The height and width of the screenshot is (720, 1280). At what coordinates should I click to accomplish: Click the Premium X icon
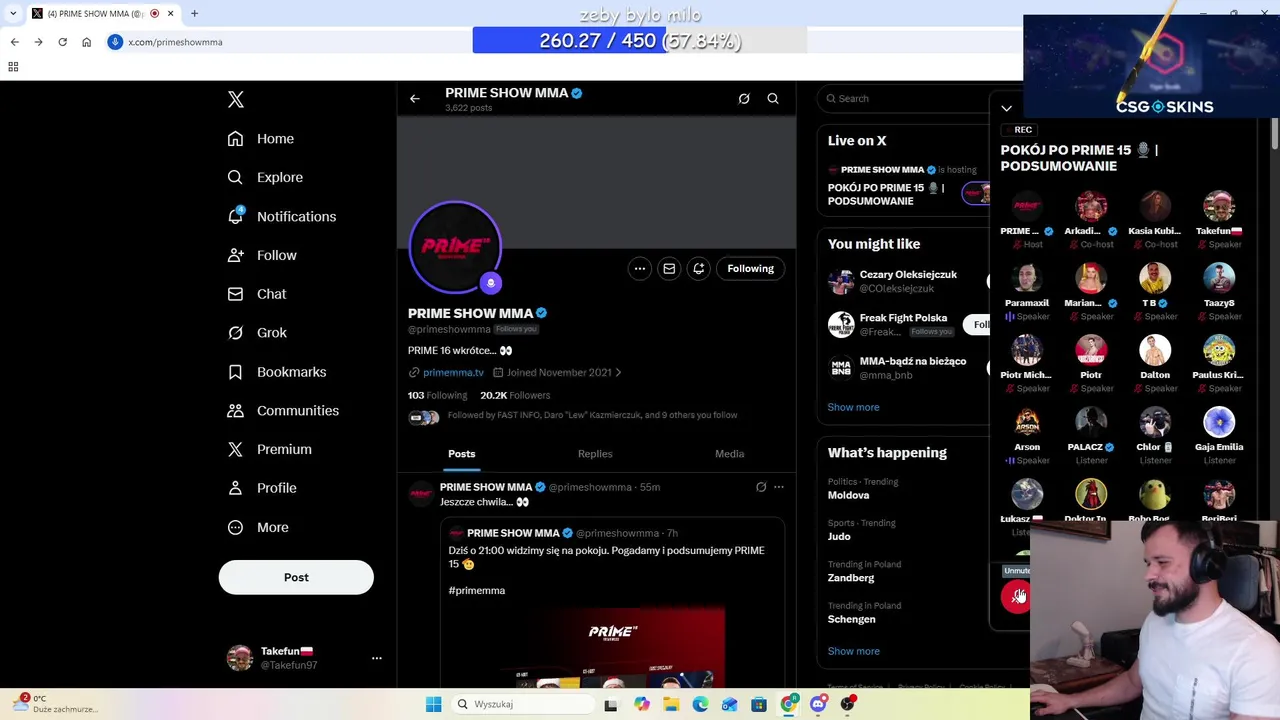[235, 449]
